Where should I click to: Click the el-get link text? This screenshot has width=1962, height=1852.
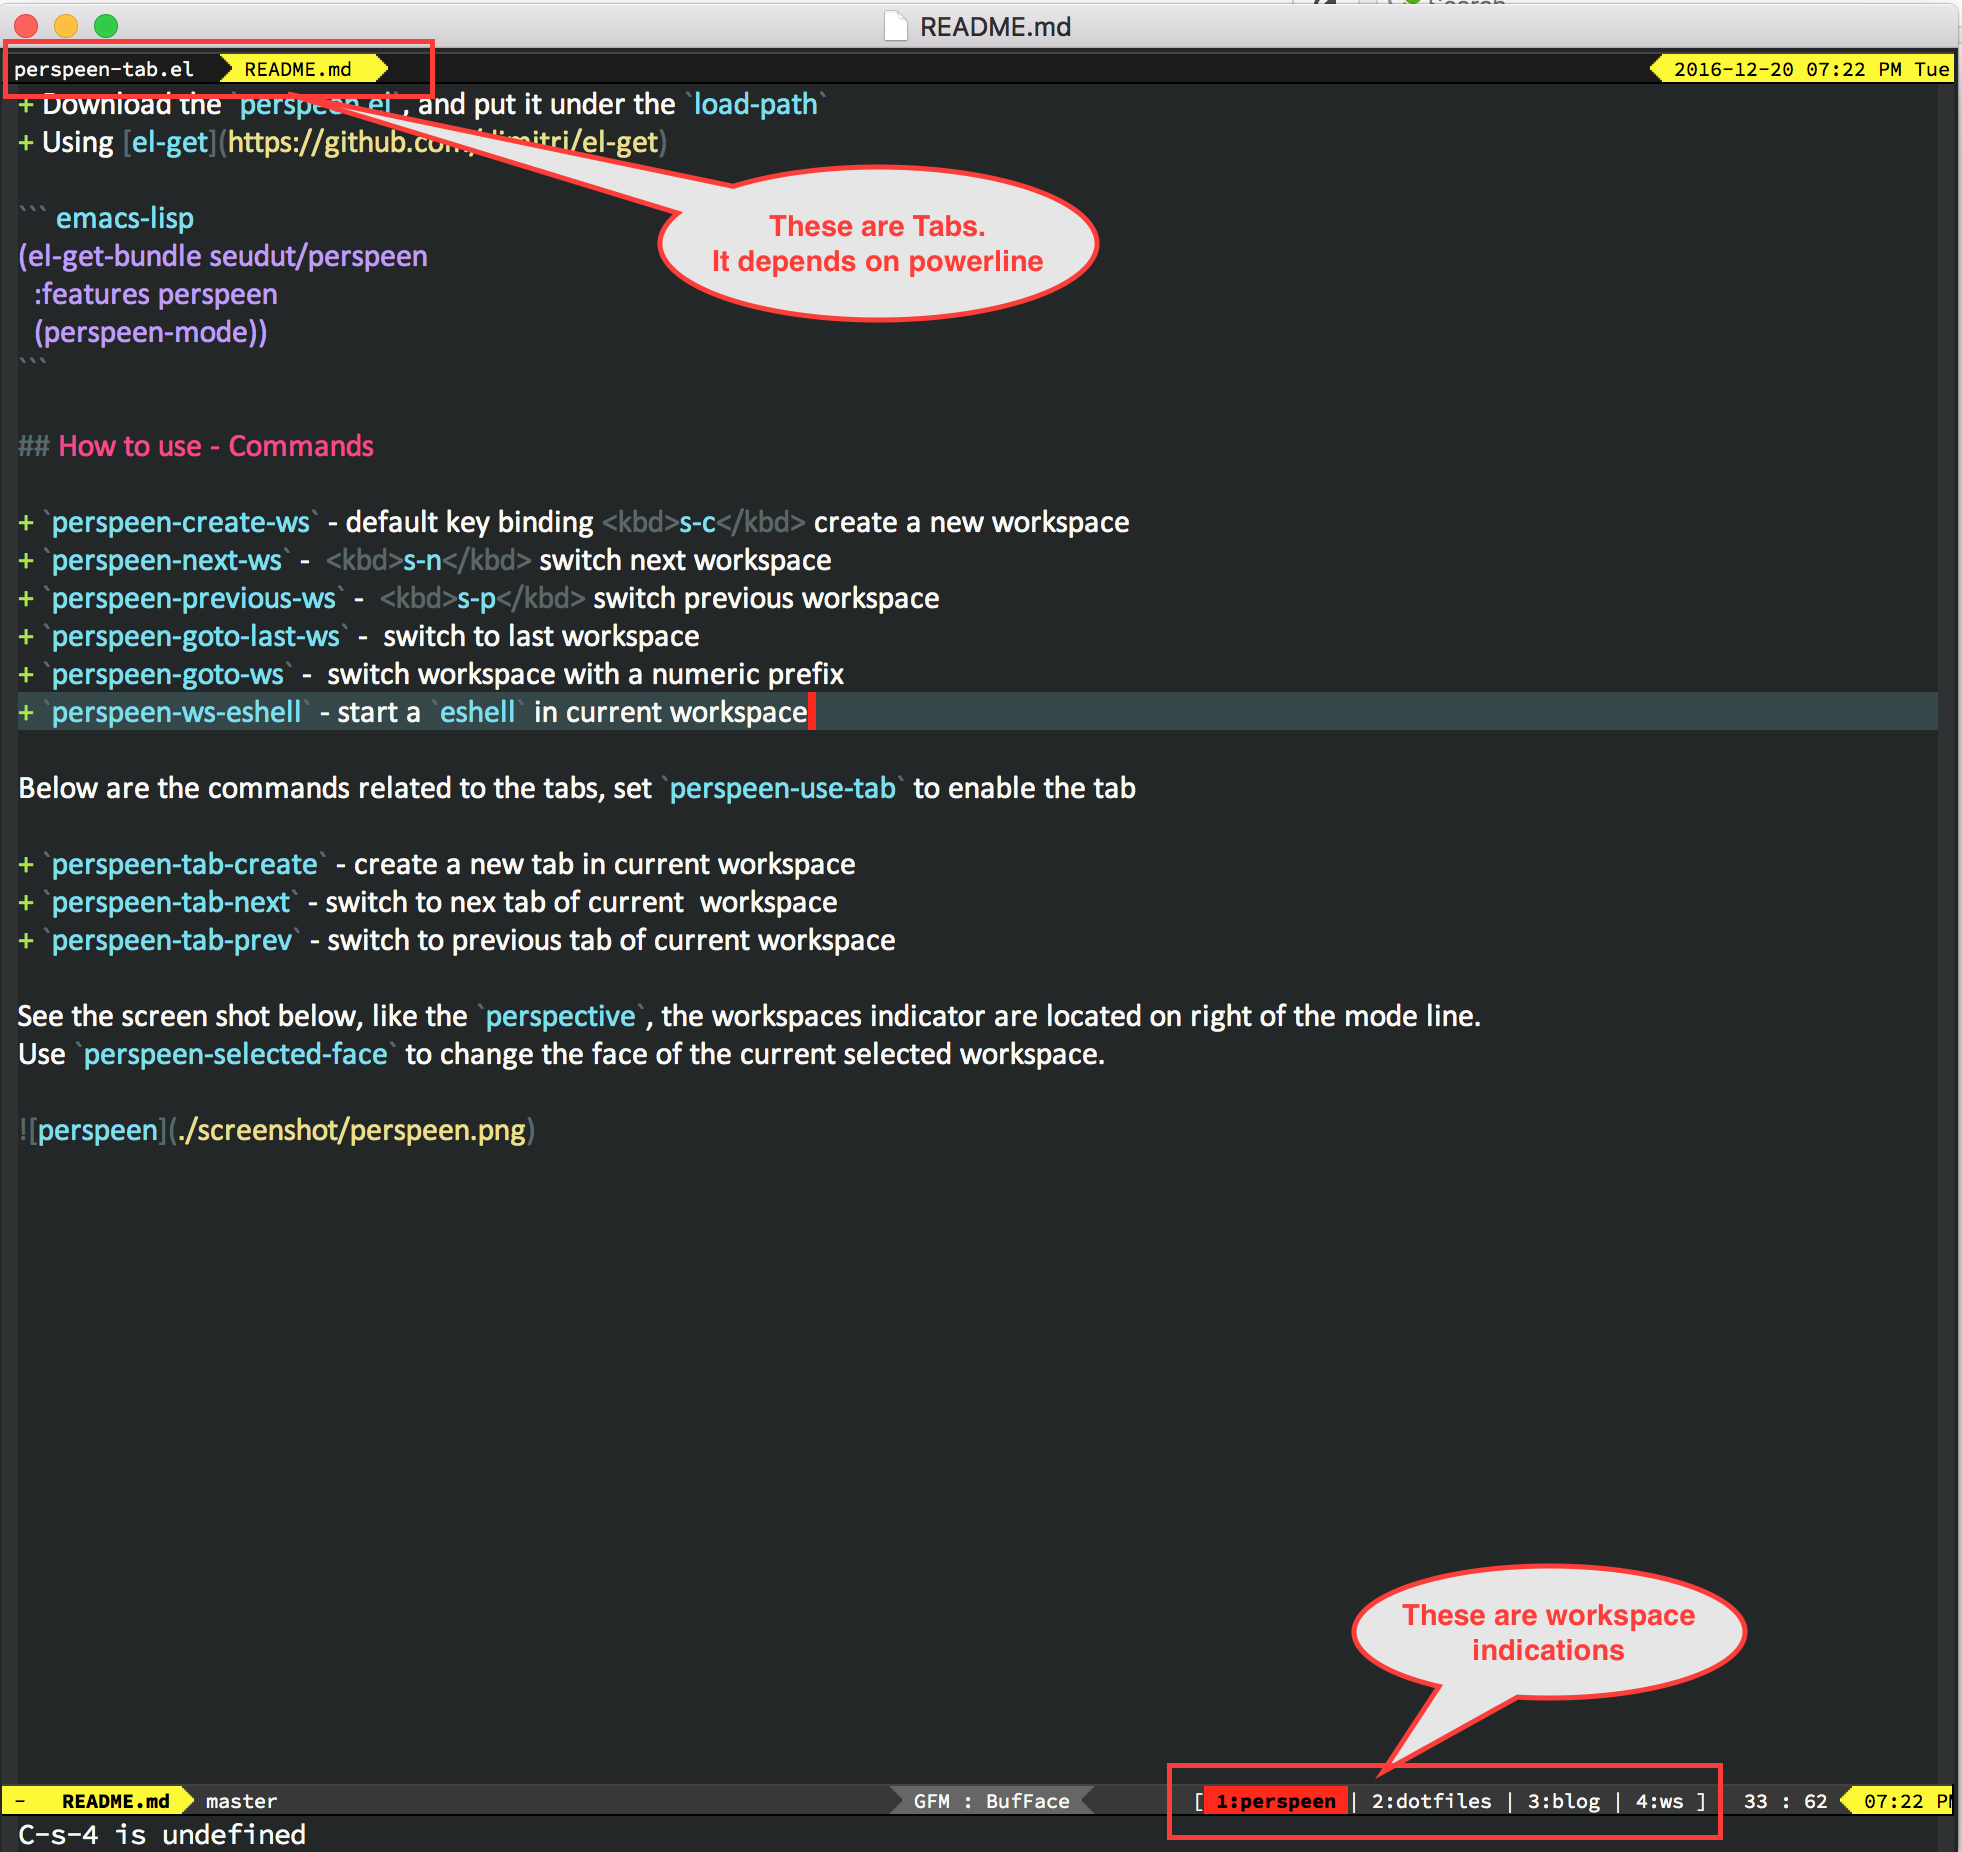click(x=170, y=142)
